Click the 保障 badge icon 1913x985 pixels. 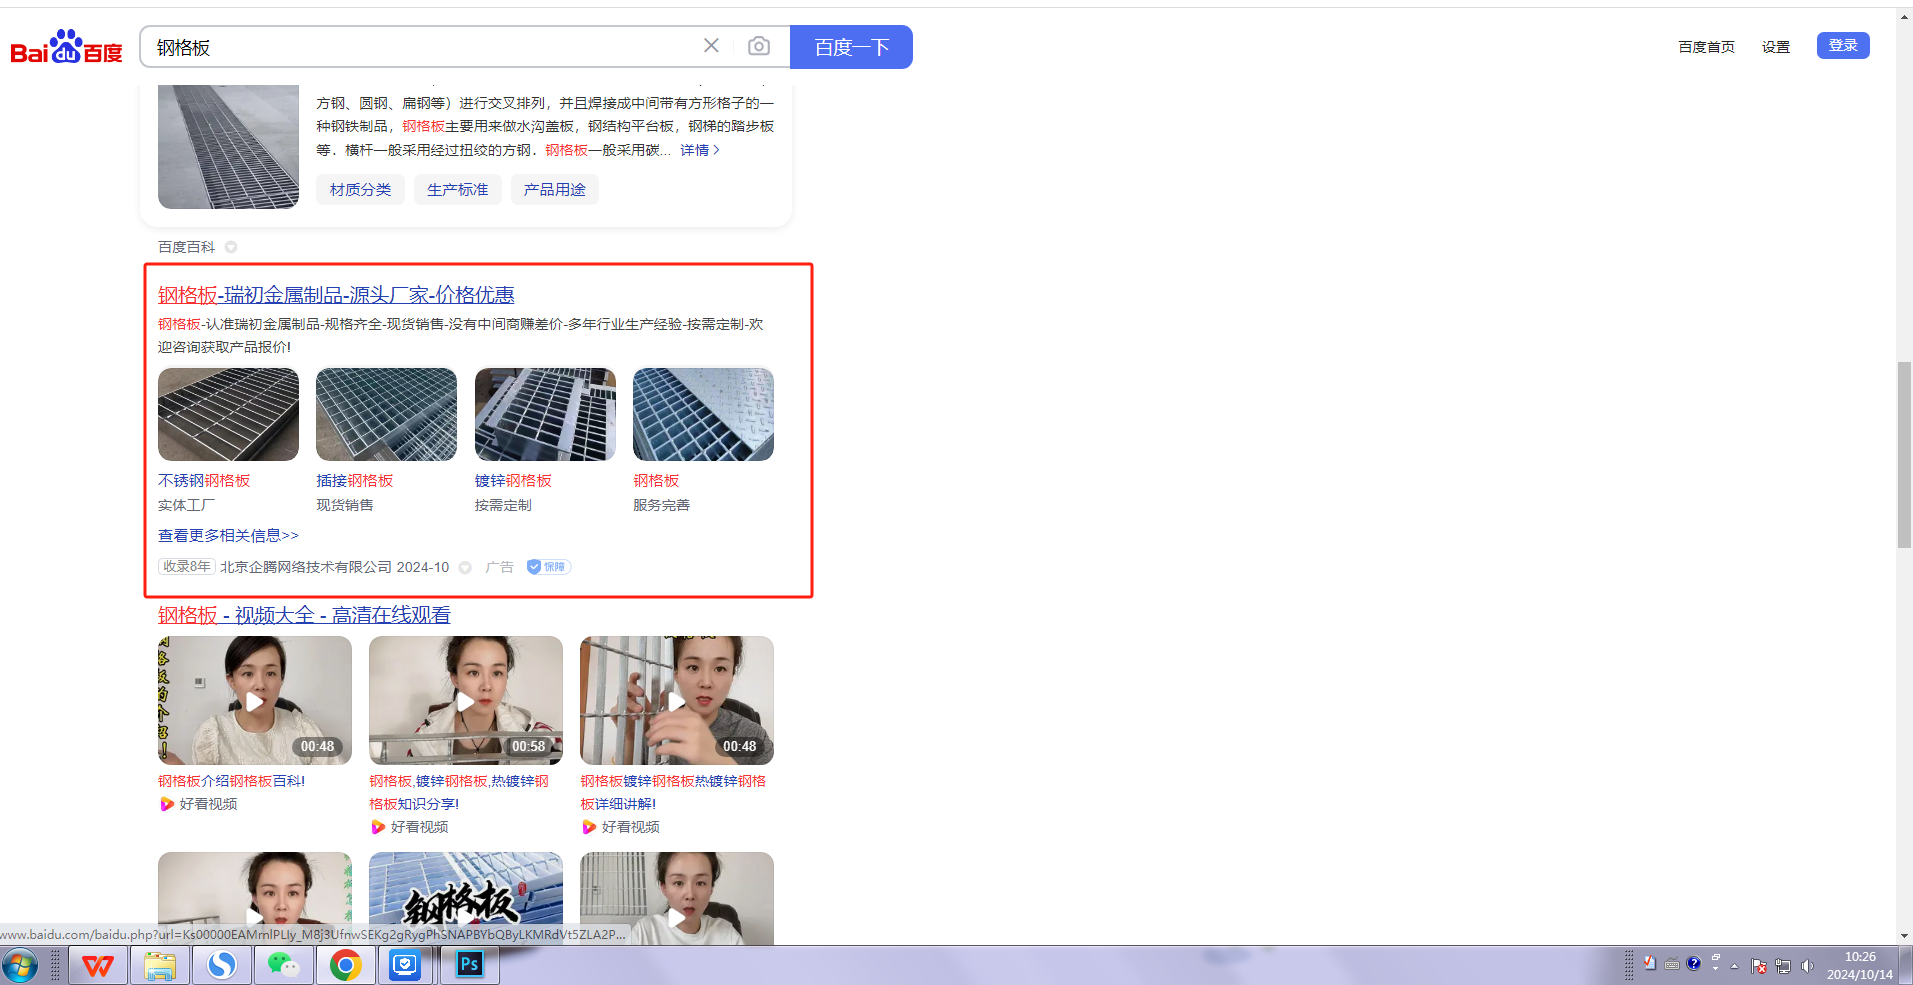coord(548,567)
